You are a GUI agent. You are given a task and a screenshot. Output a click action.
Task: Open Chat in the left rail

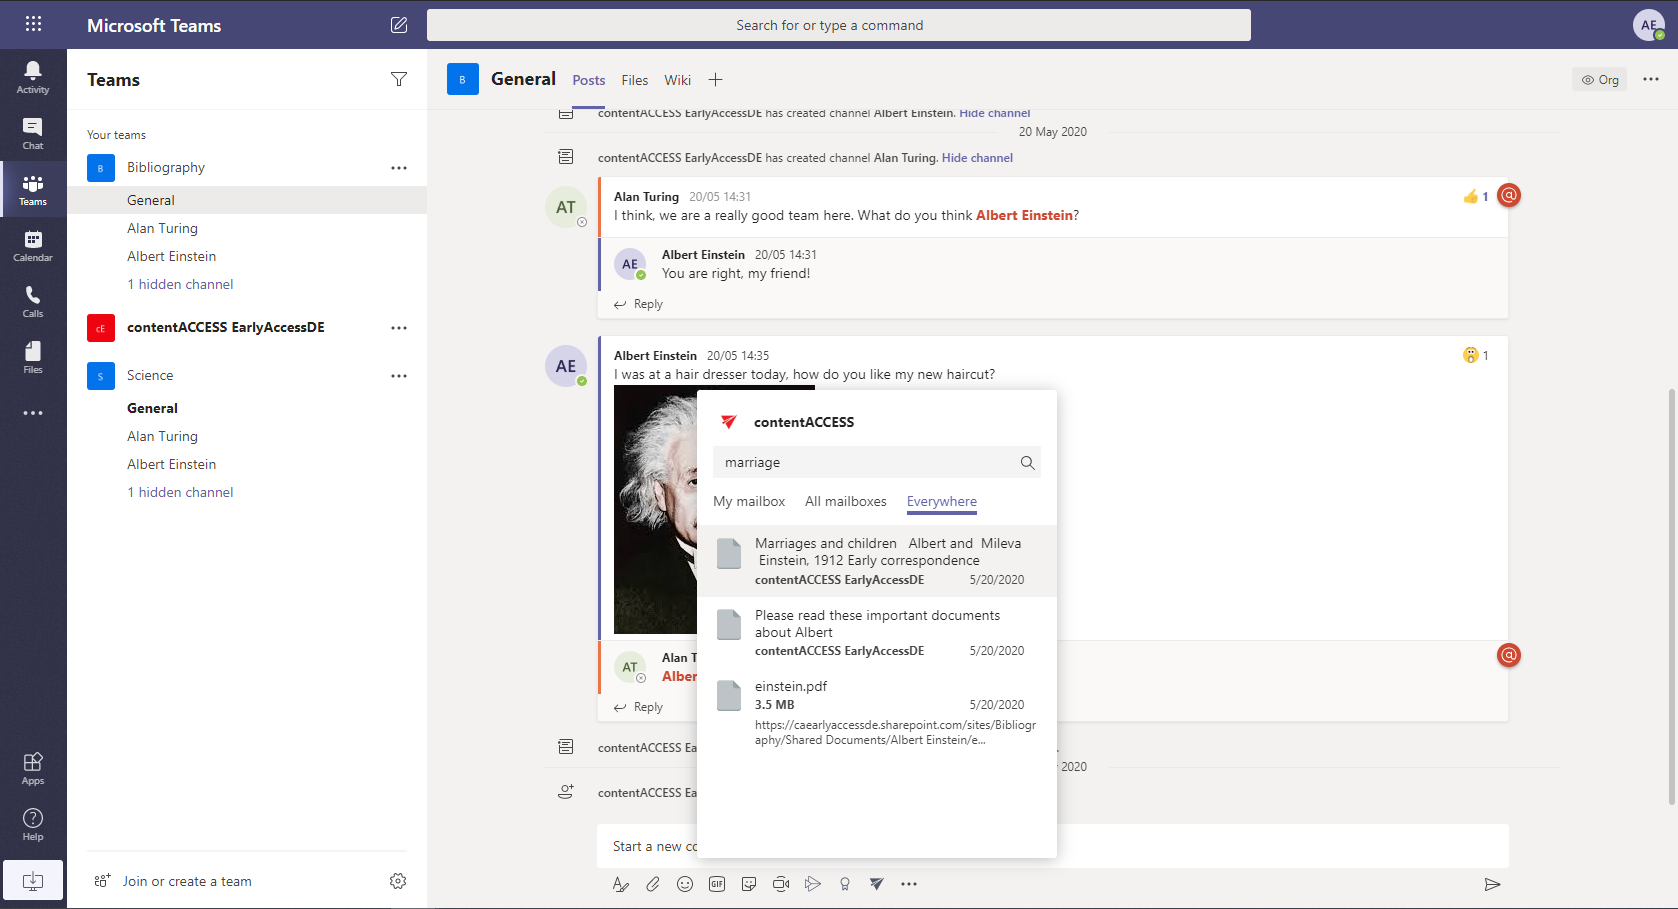click(33, 132)
